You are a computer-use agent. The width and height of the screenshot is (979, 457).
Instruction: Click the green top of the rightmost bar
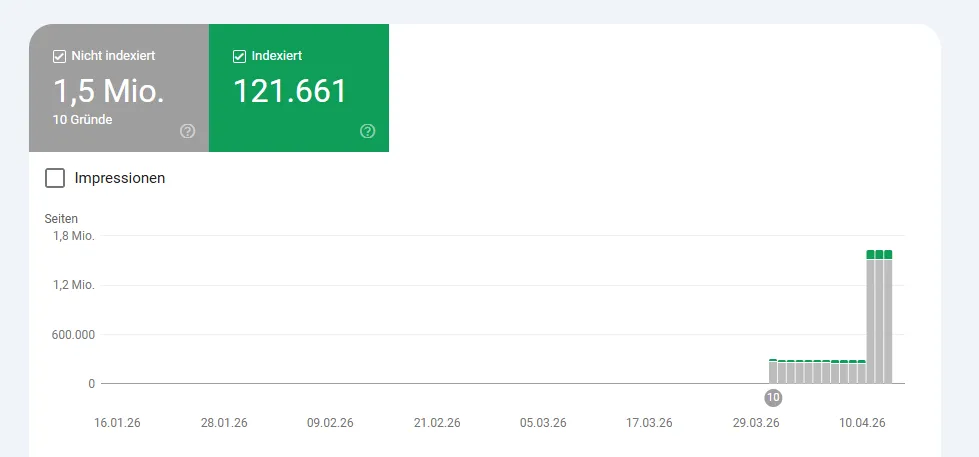pos(887,254)
